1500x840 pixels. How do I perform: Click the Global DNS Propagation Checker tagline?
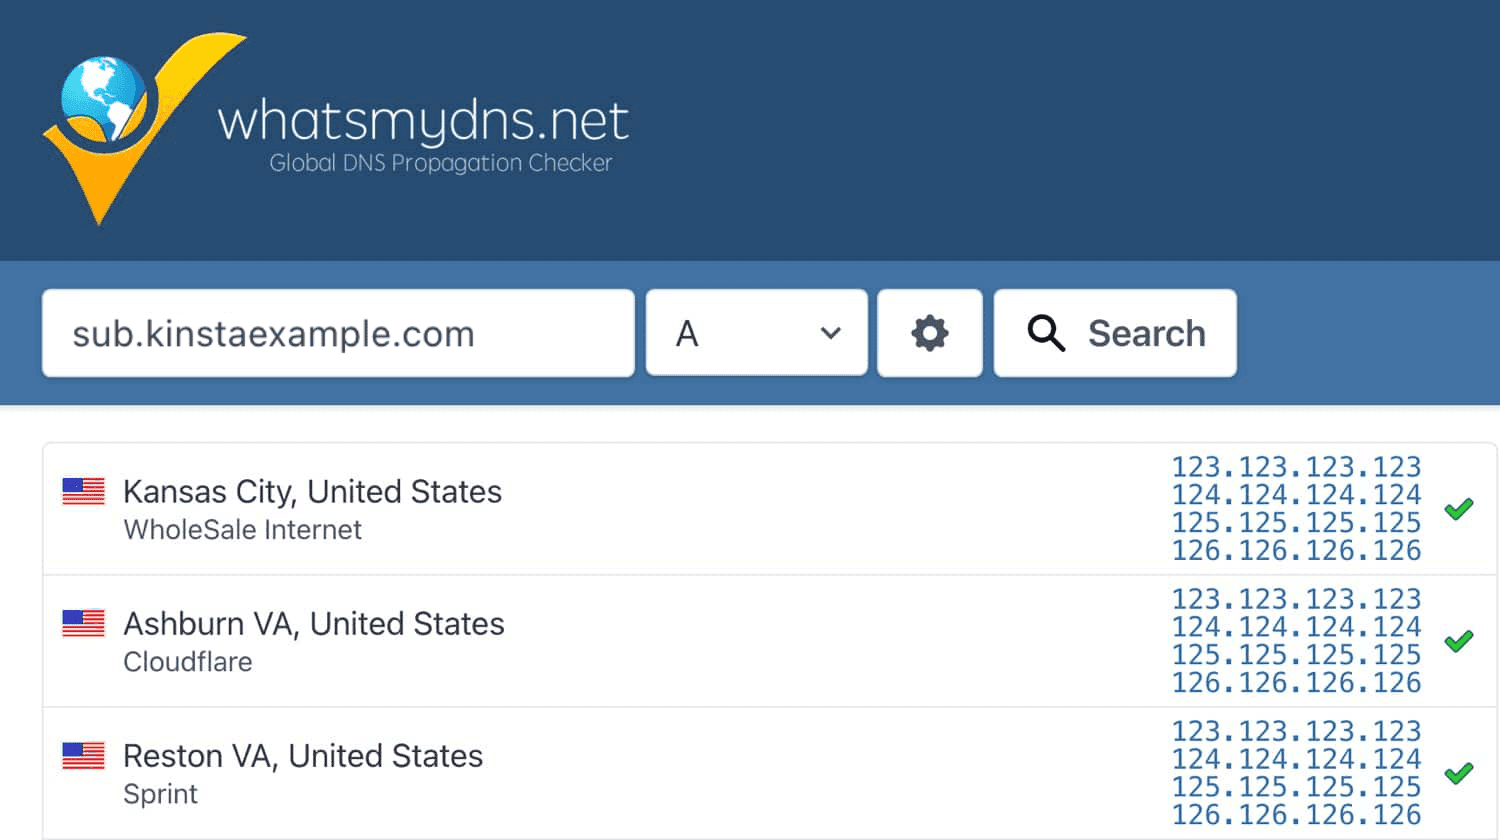[x=440, y=163]
